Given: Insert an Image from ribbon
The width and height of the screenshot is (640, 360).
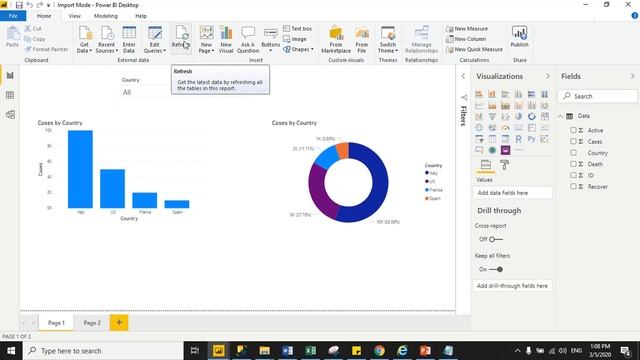Looking at the screenshot, I should pyautogui.click(x=295, y=39).
